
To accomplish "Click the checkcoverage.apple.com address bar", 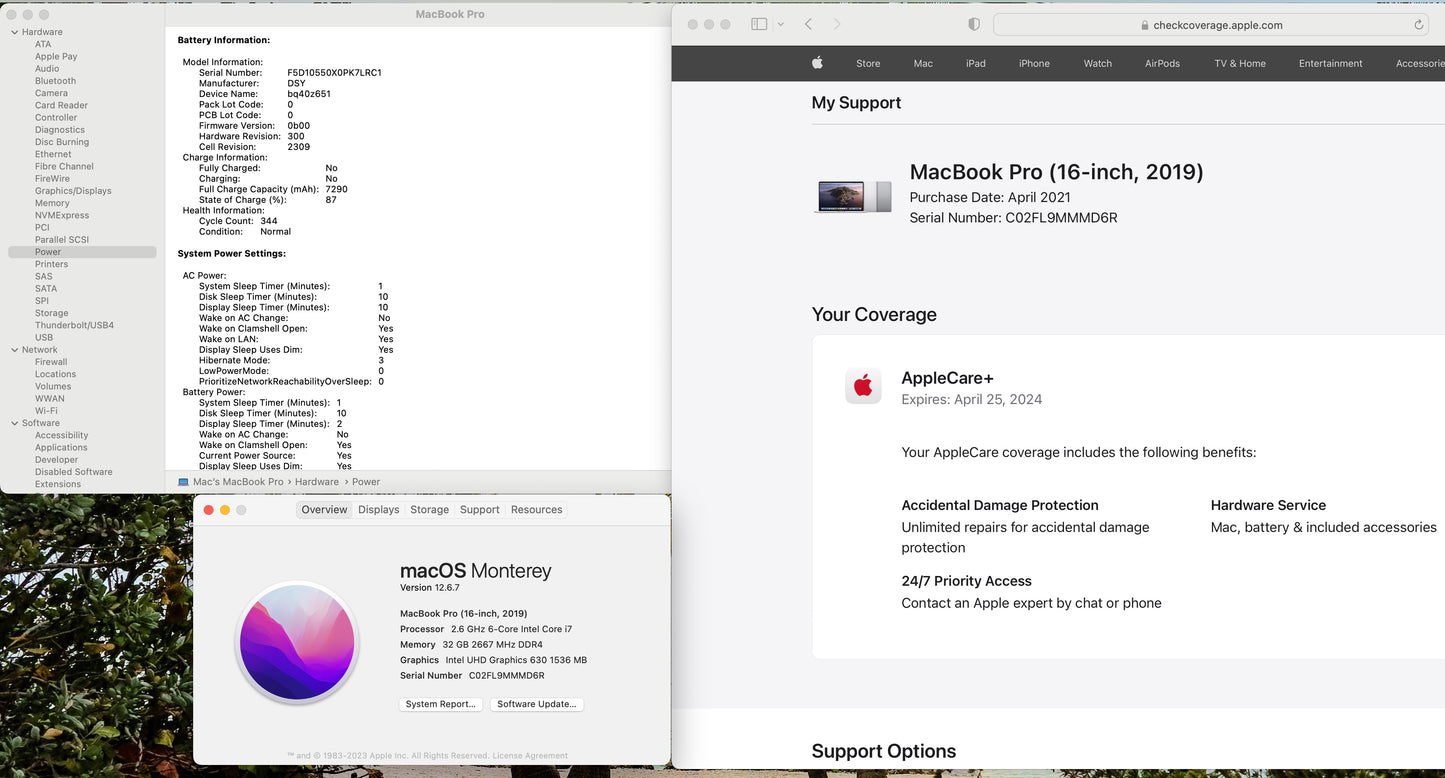I will 1210,25.
